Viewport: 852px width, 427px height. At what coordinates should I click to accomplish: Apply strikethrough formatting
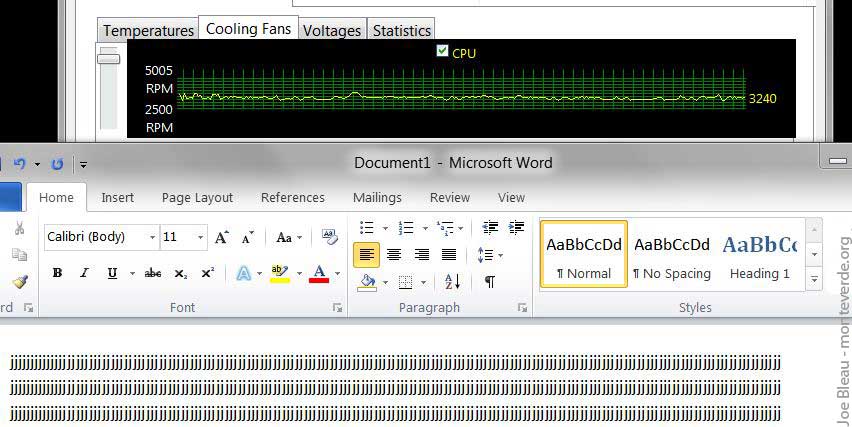tap(153, 273)
